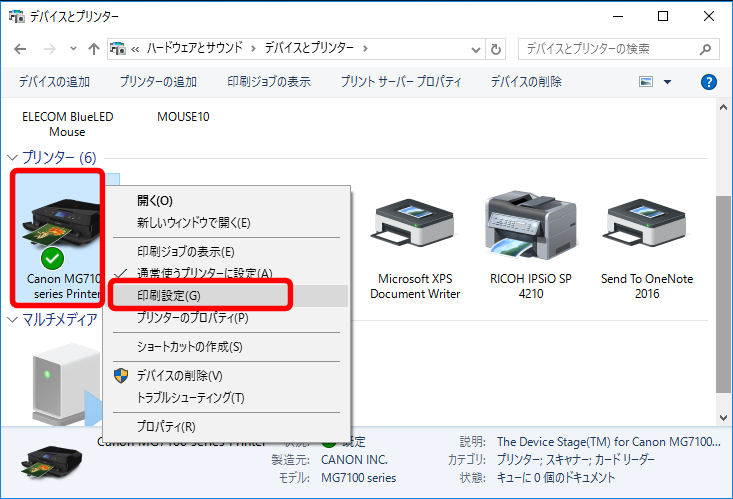733x499 pixels.
Task: Open the recent locations dropdown
Action: 73,48
